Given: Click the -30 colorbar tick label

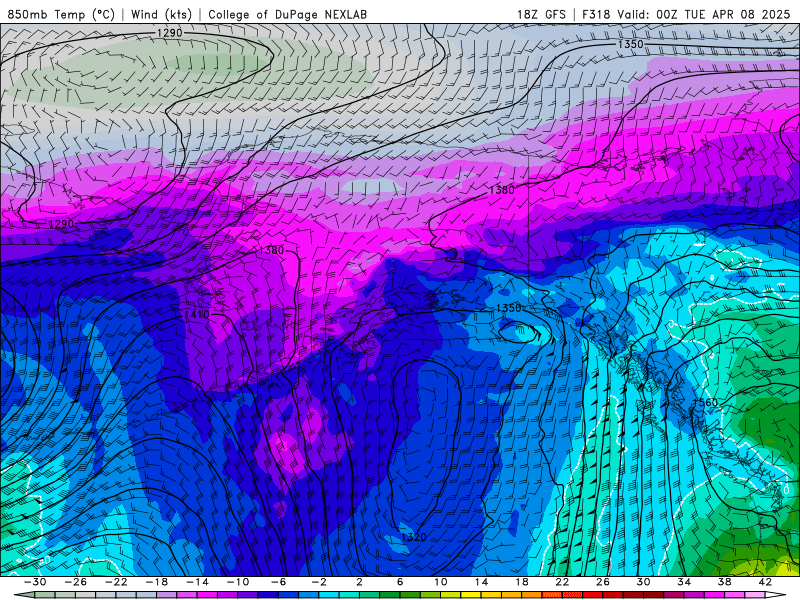Looking at the screenshot, I should pyautogui.click(x=35, y=582).
